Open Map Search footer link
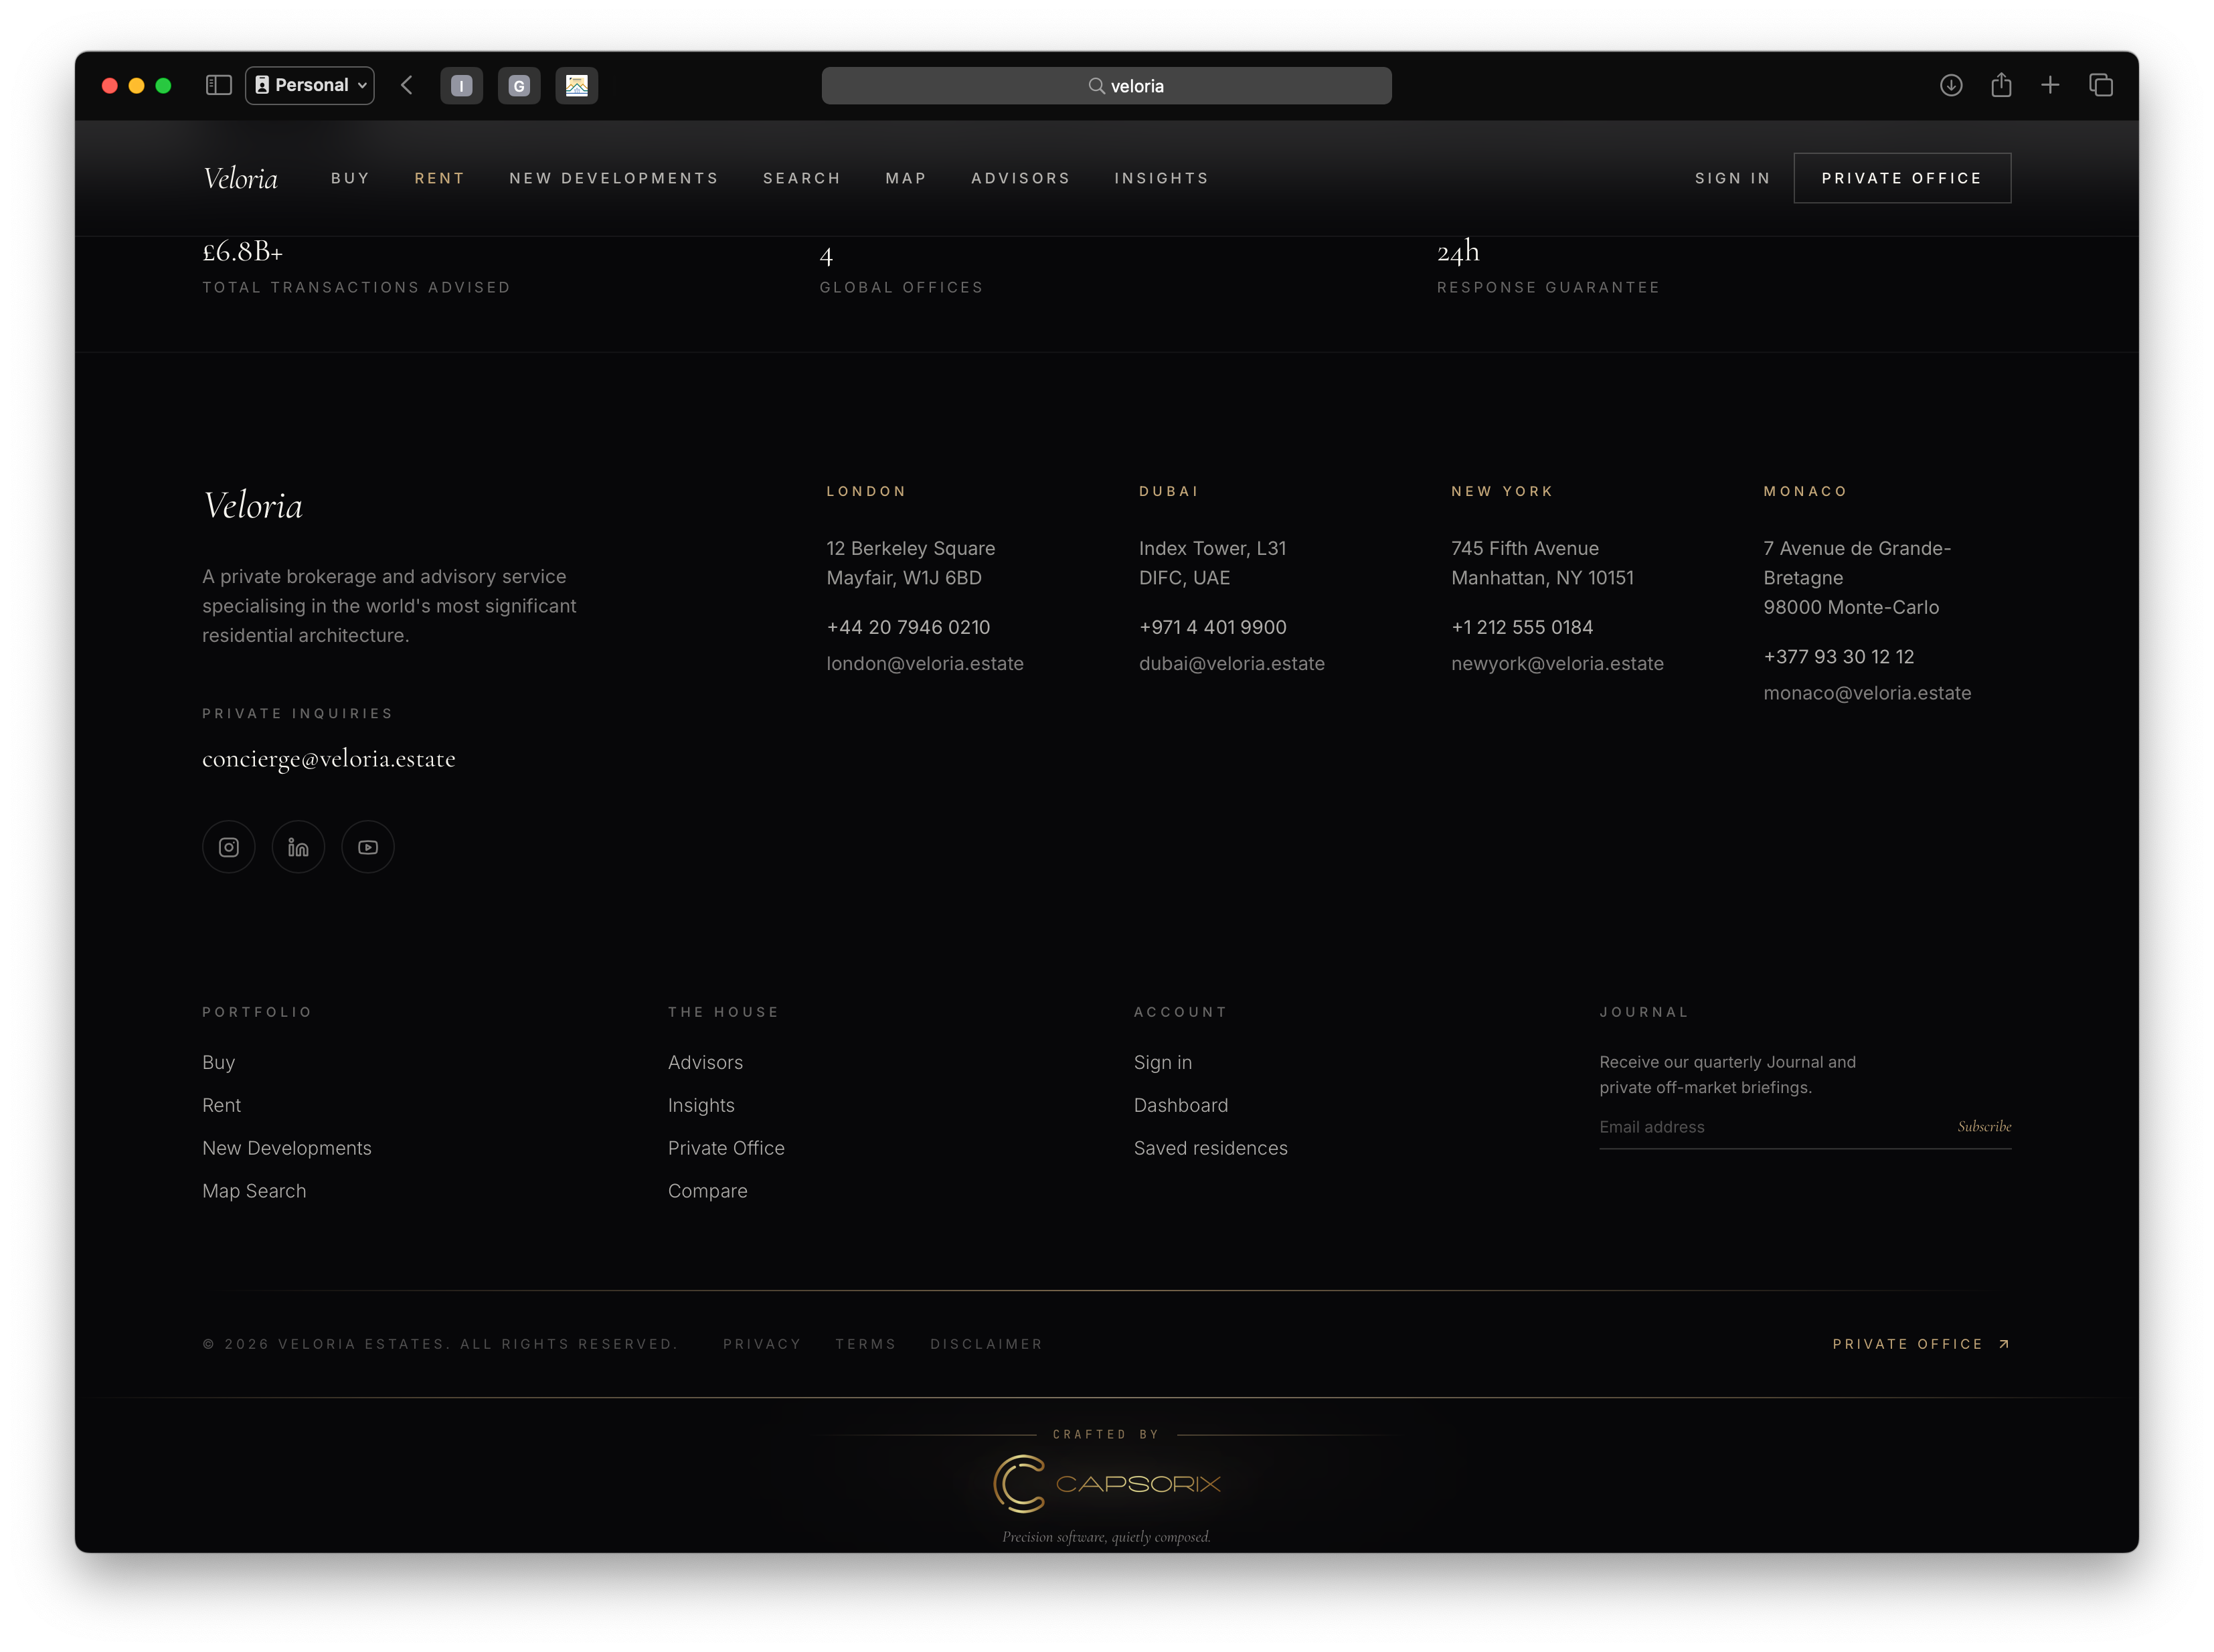Viewport: 2214px width, 1652px height. pyautogui.click(x=254, y=1191)
